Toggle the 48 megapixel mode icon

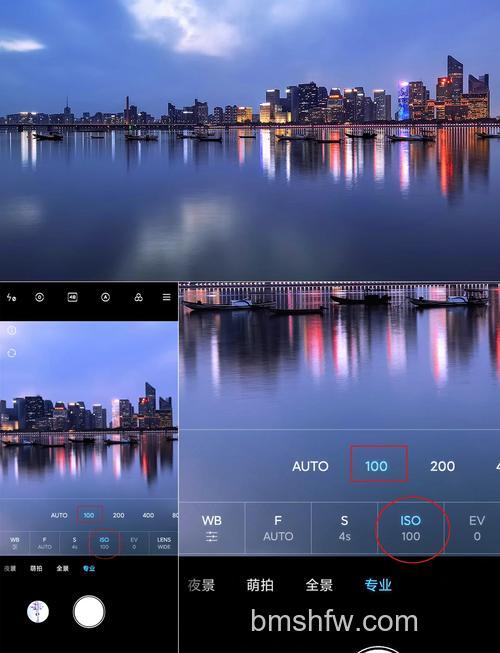(72, 297)
